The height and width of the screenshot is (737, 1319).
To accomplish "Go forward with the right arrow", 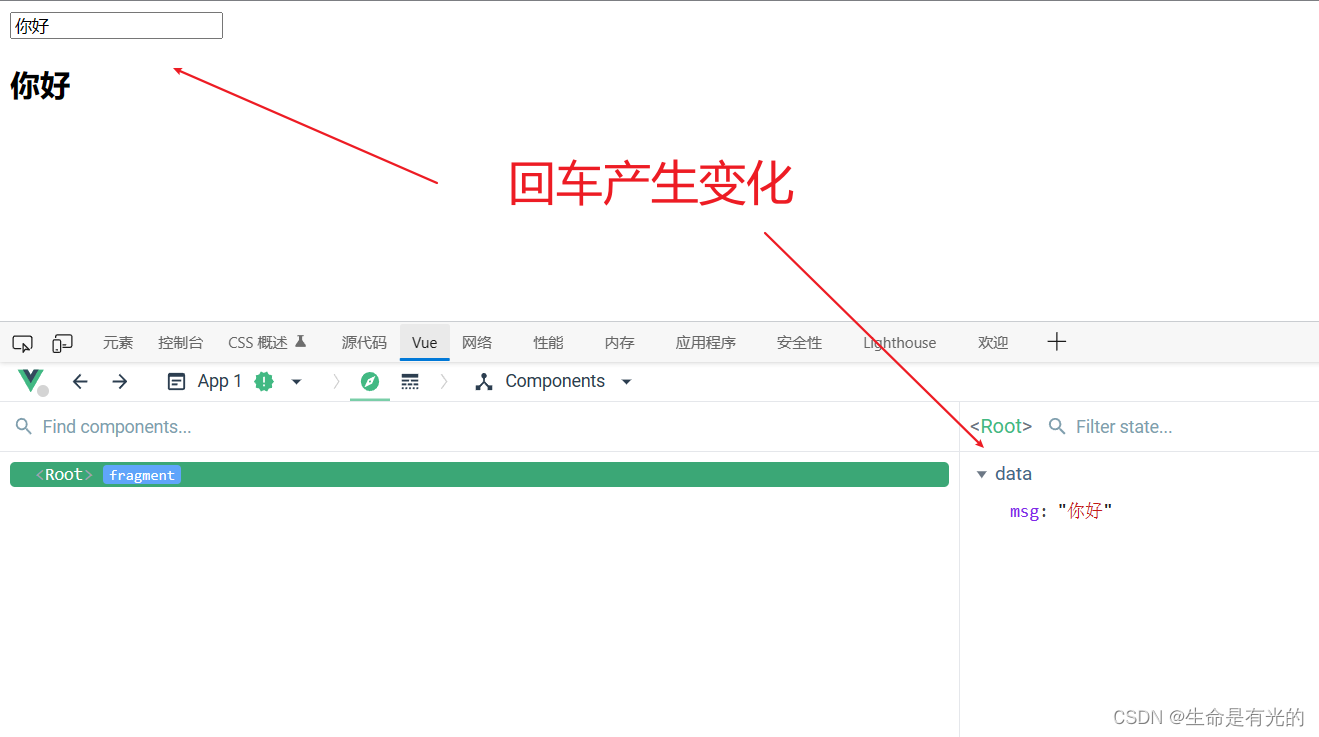I will tap(120, 381).
